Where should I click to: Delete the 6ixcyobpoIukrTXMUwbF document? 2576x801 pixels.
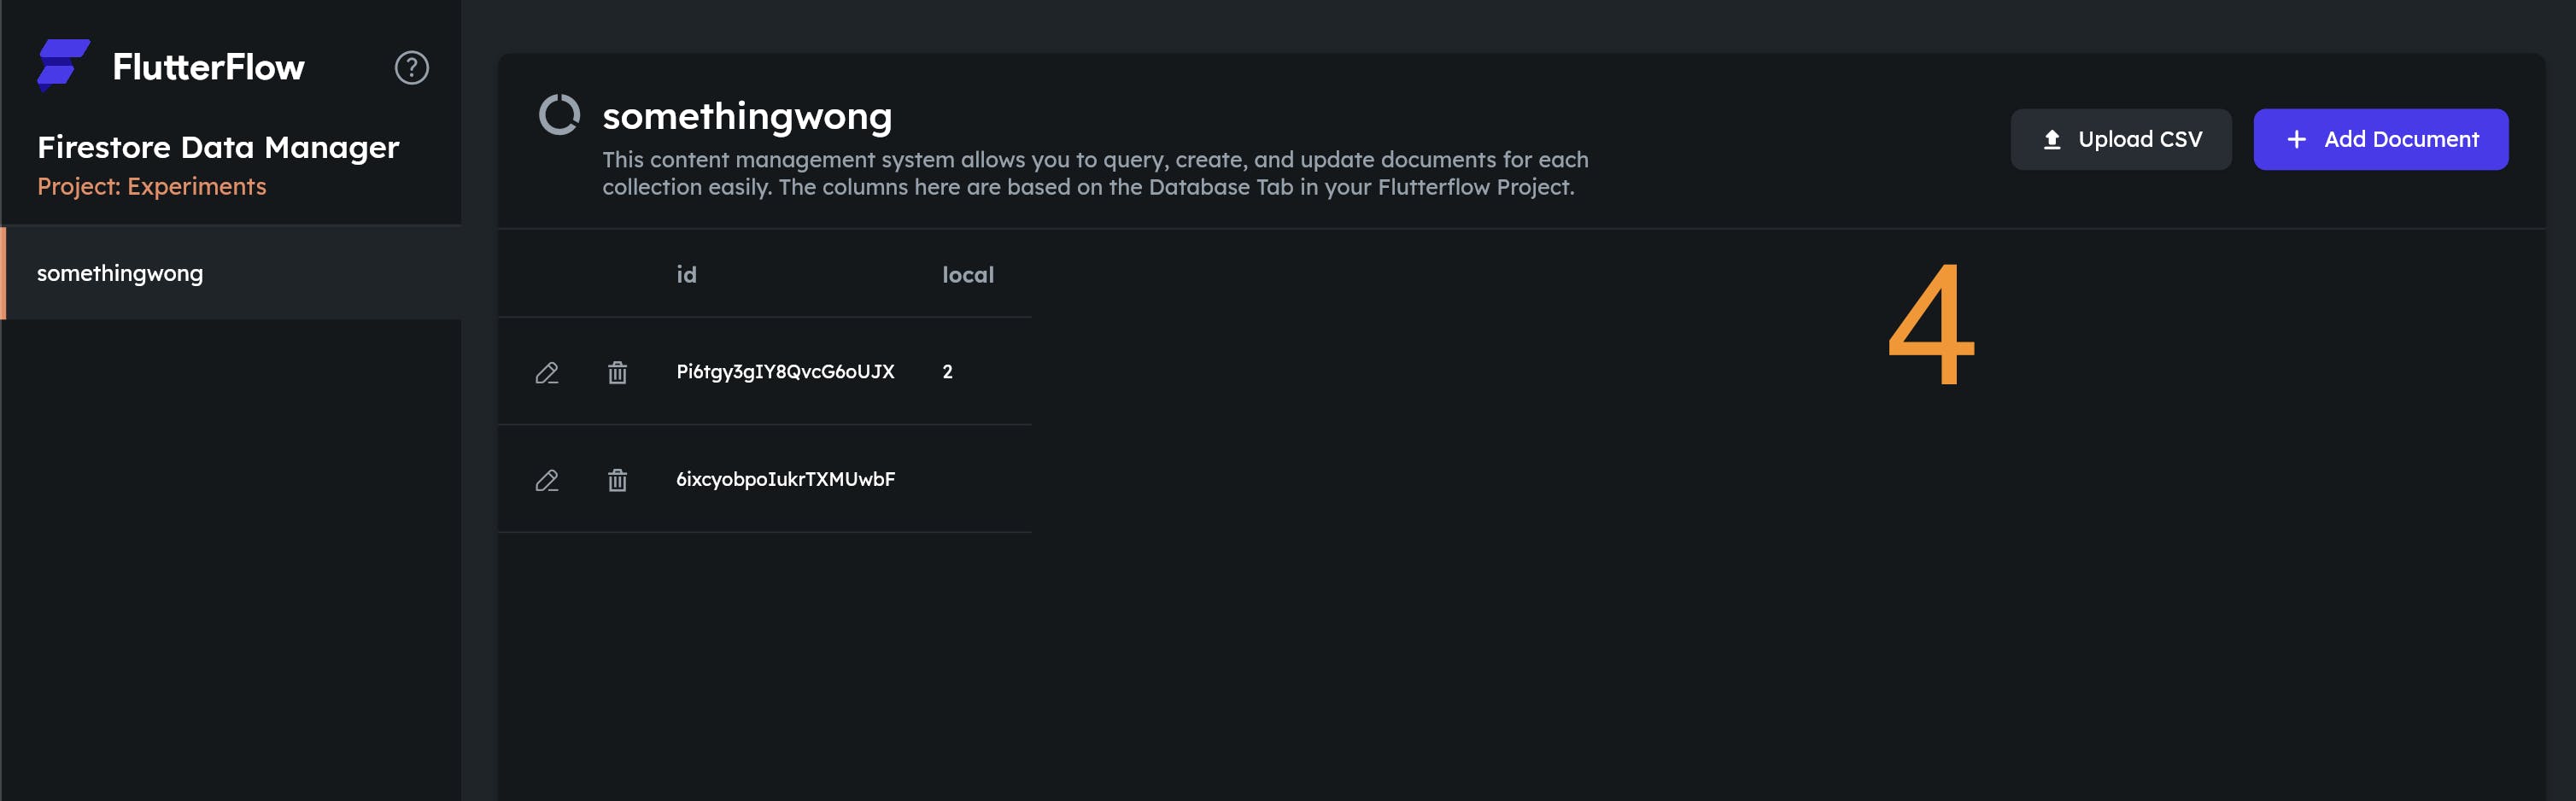[x=617, y=481]
